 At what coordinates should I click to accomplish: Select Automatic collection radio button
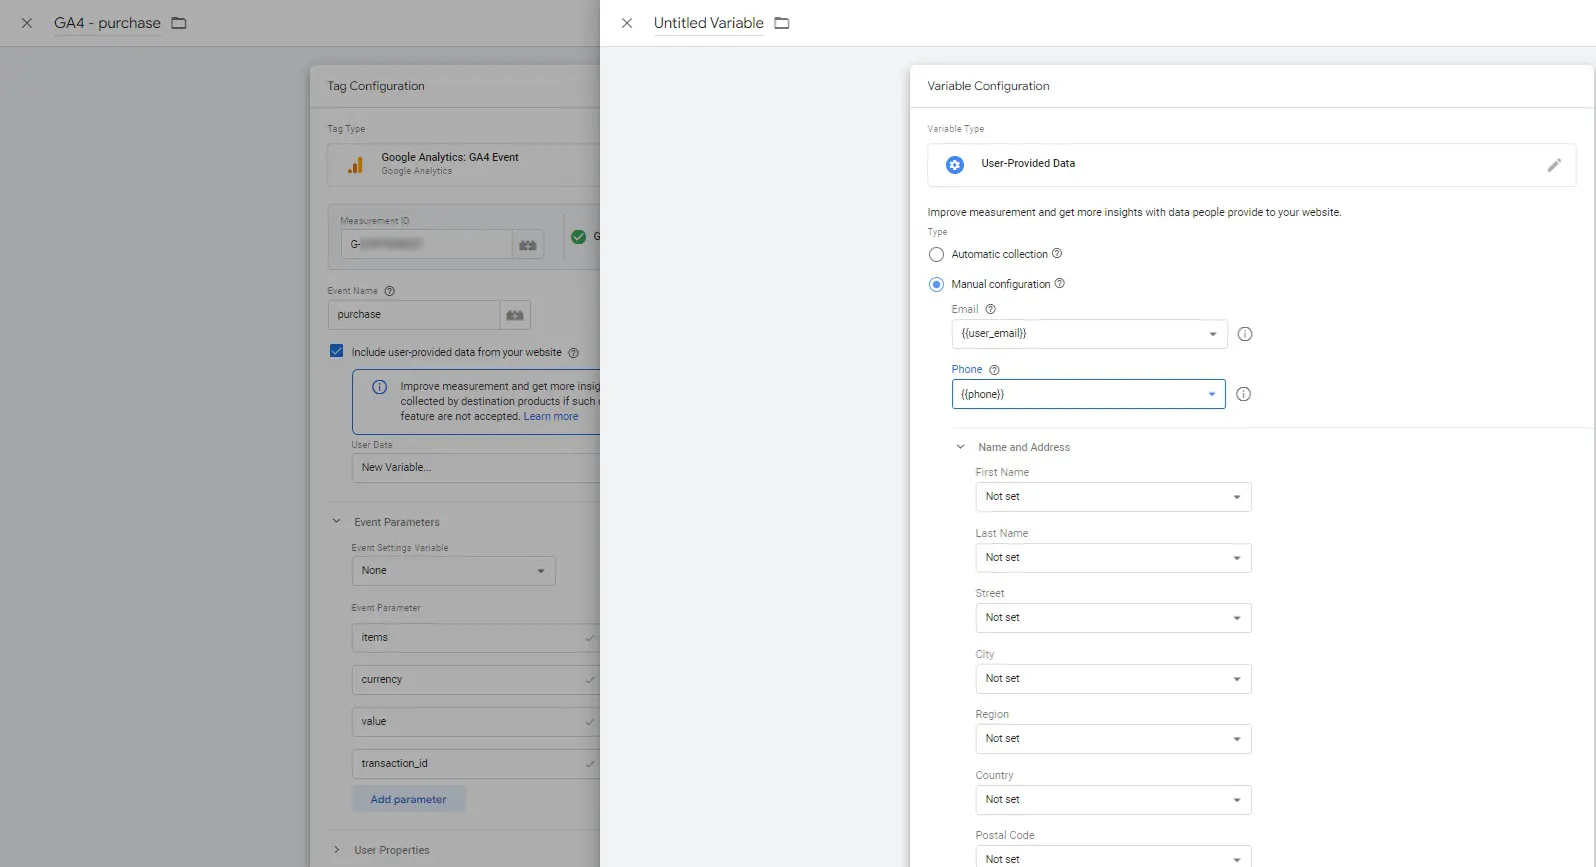pos(936,255)
